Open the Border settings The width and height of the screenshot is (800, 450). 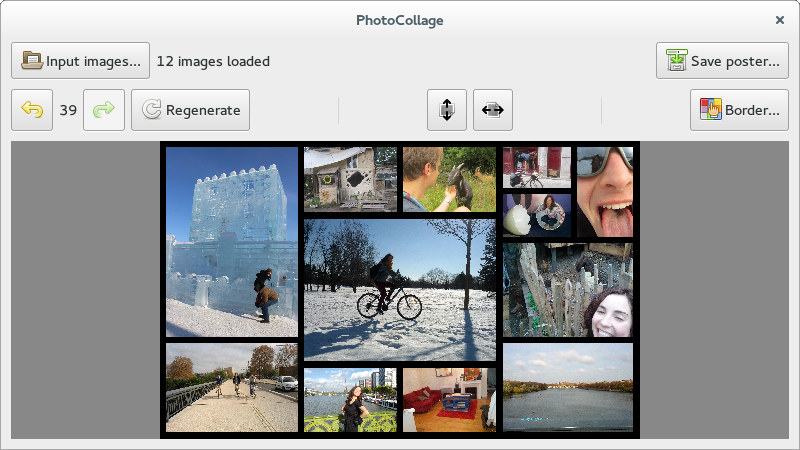tap(739, 110)
